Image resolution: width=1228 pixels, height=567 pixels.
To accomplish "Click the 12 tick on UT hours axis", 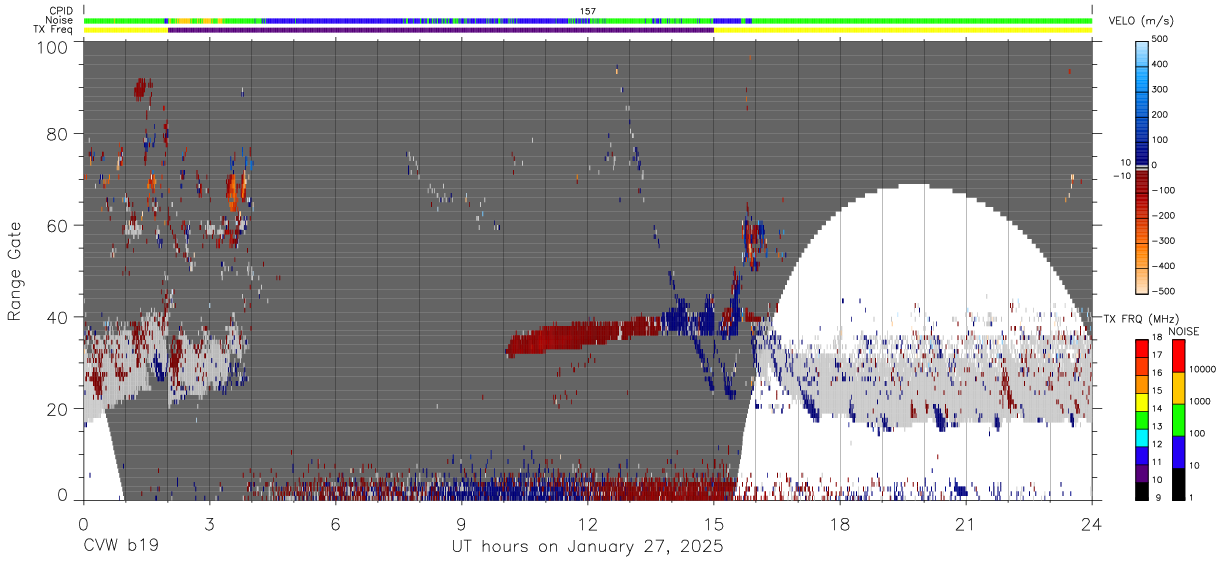I will (588, 524).
